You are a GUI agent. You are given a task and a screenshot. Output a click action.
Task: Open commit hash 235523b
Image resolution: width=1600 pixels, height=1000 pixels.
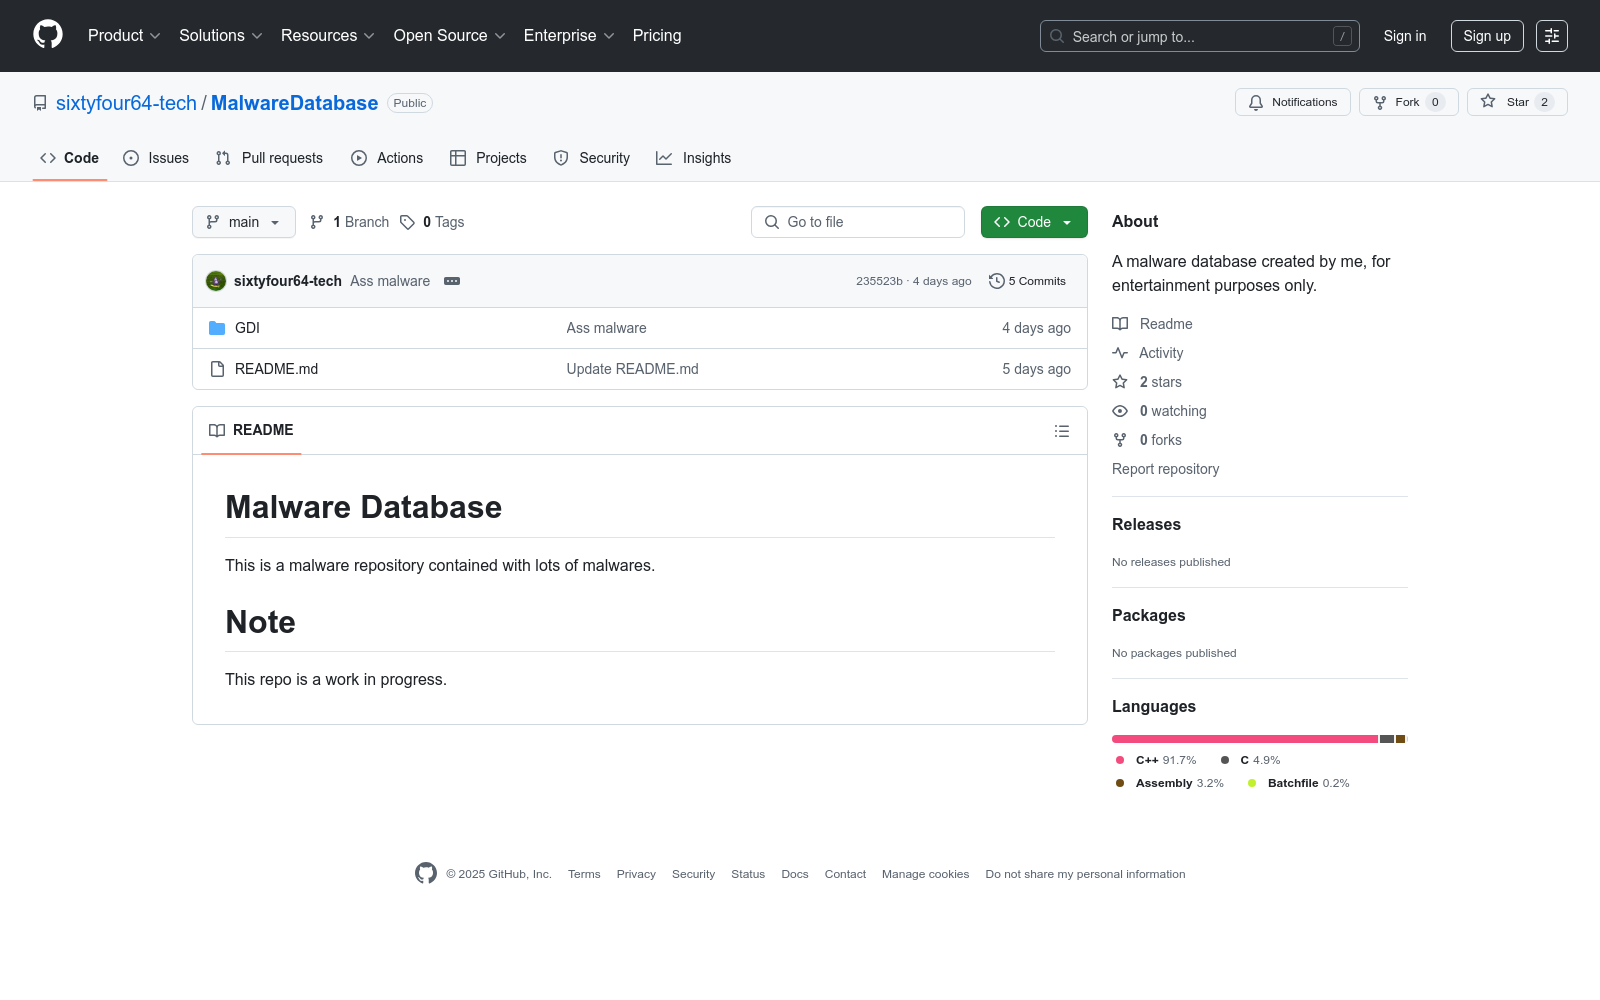tap(879, 282)
